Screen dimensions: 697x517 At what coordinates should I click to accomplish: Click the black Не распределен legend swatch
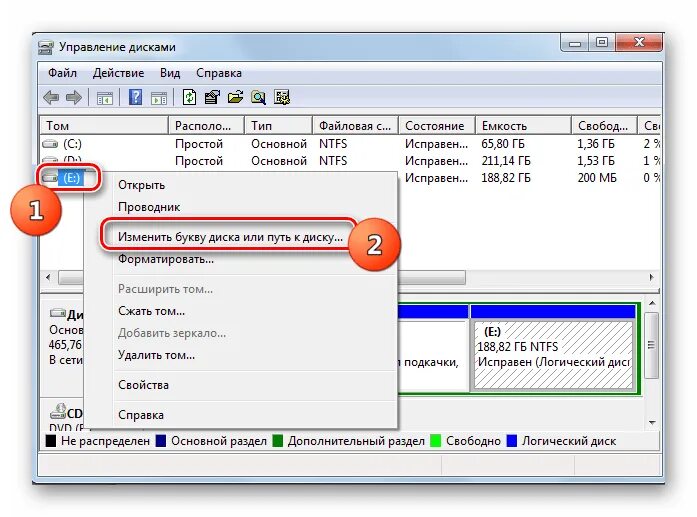(x=51, y=441)
